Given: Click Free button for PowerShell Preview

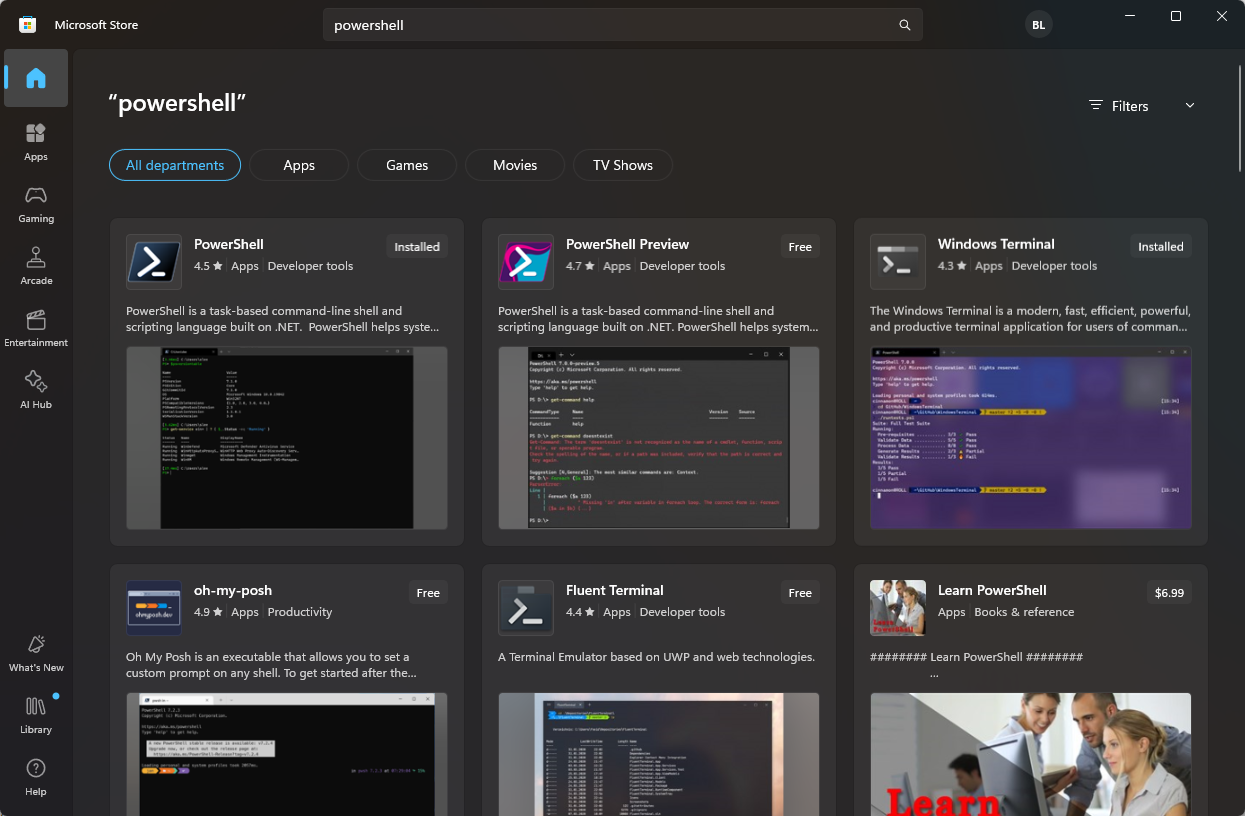Looking at the screenshot, I should tap(800, 247).
